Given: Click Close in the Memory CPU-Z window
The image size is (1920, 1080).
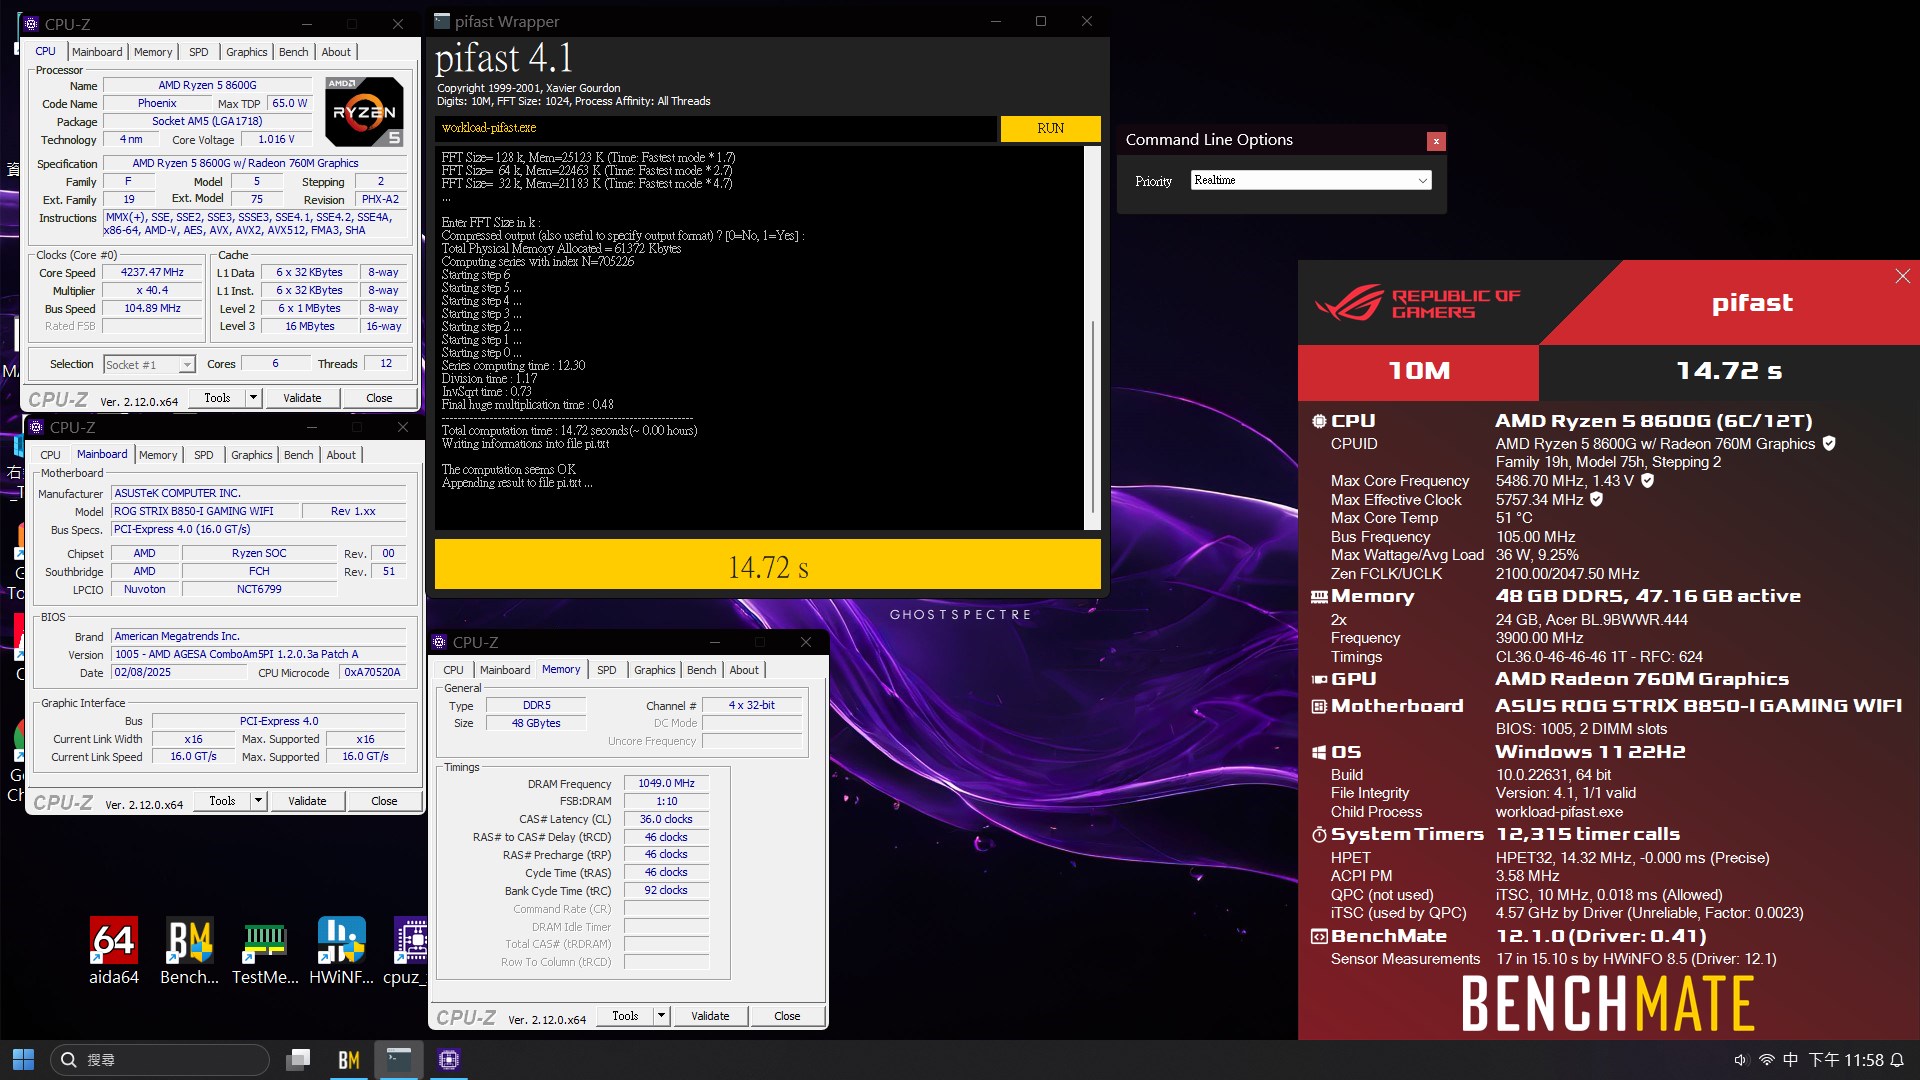Looking at the screenshot, I should pos(787,1016).
